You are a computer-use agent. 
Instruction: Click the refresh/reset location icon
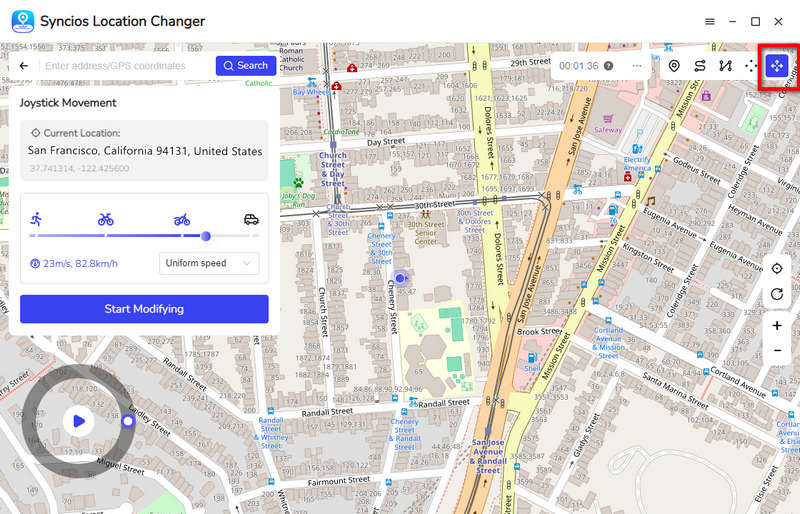(x=777, y=294)
